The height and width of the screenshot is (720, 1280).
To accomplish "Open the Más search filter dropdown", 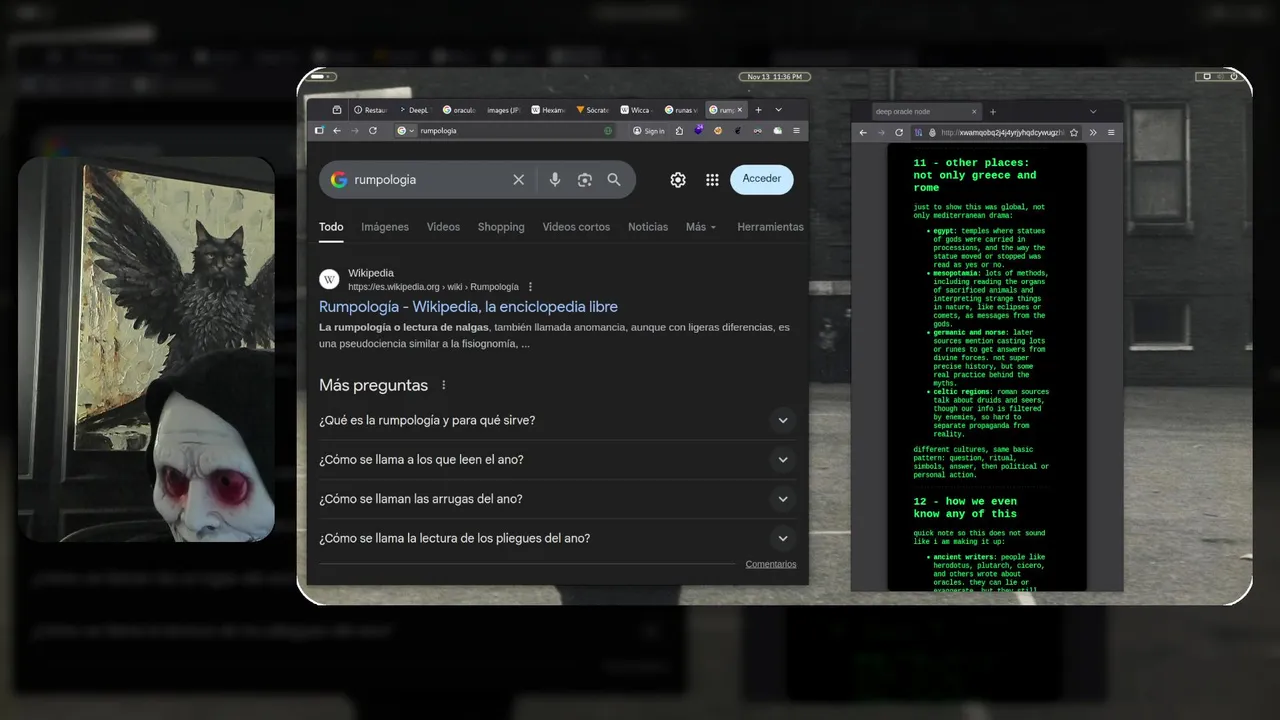I will coord(701,227).
